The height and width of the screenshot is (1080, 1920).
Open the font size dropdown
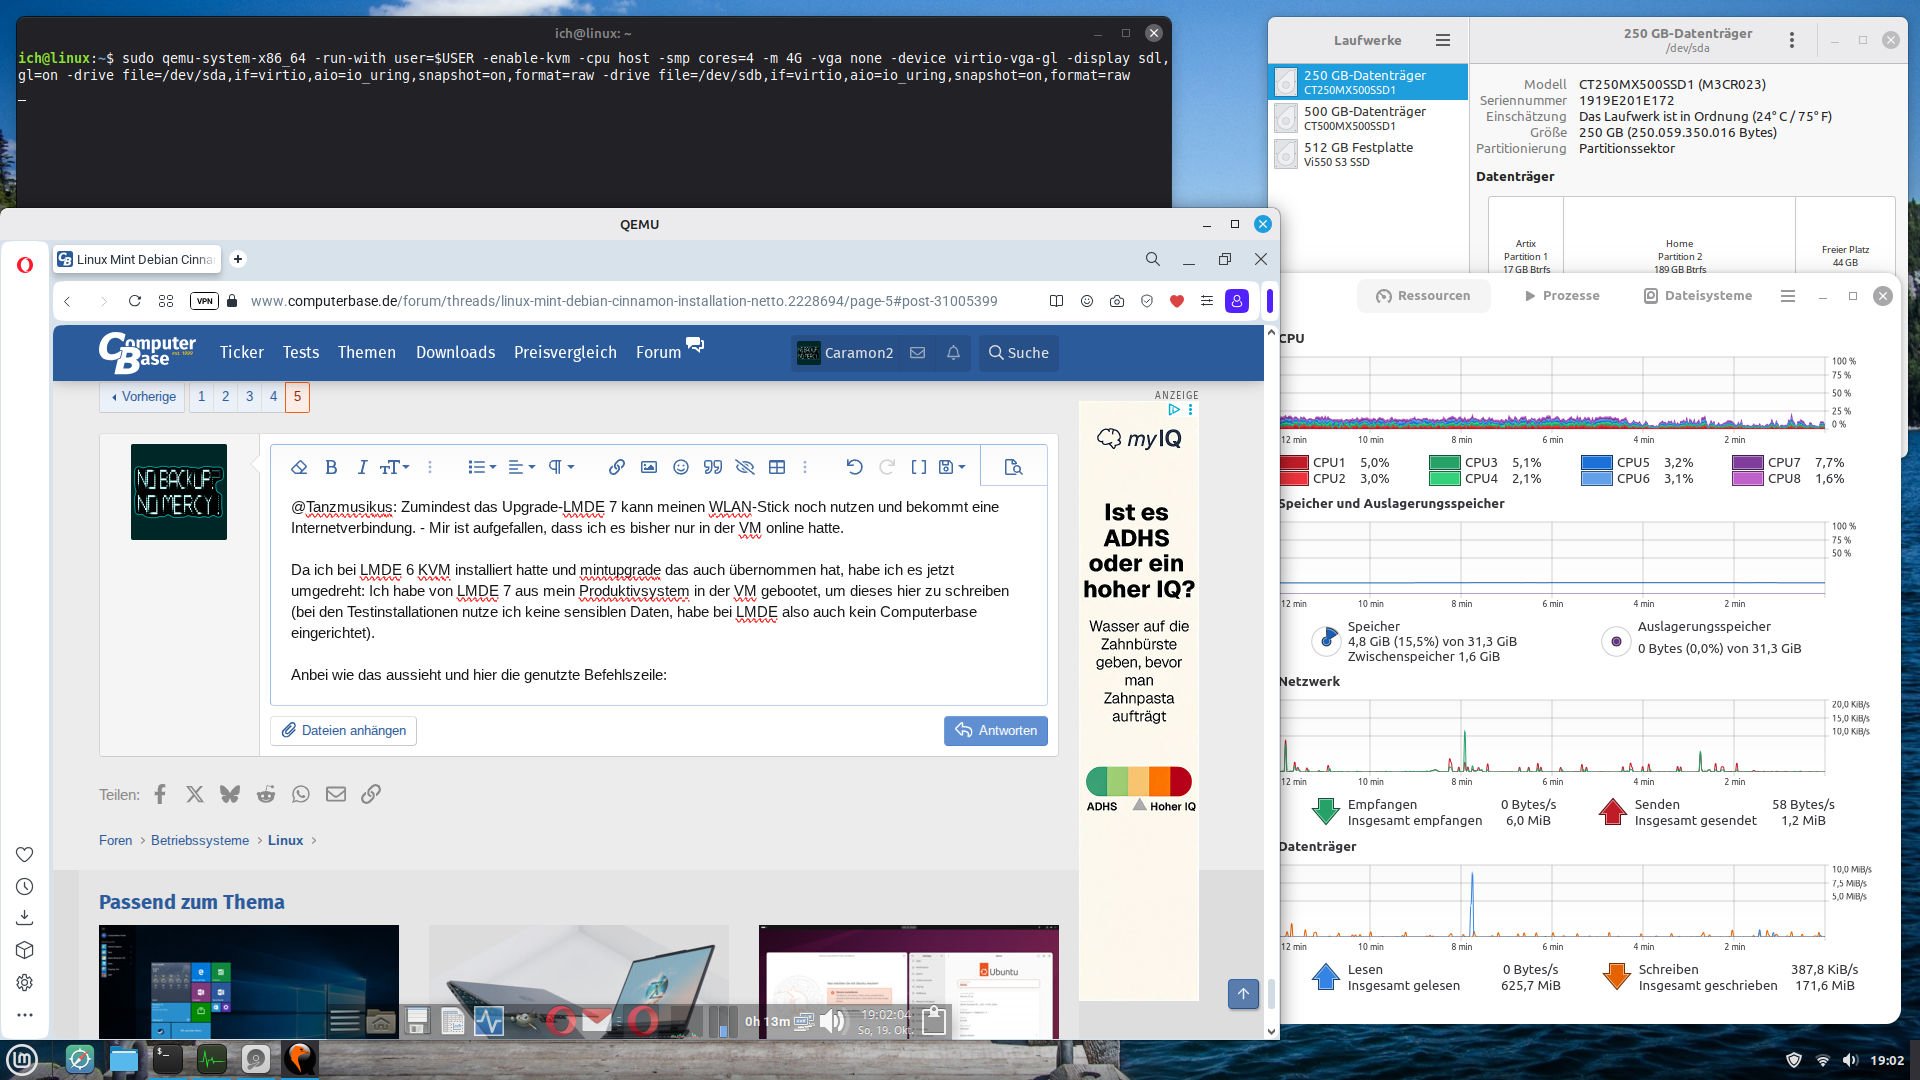click(394, 467)
